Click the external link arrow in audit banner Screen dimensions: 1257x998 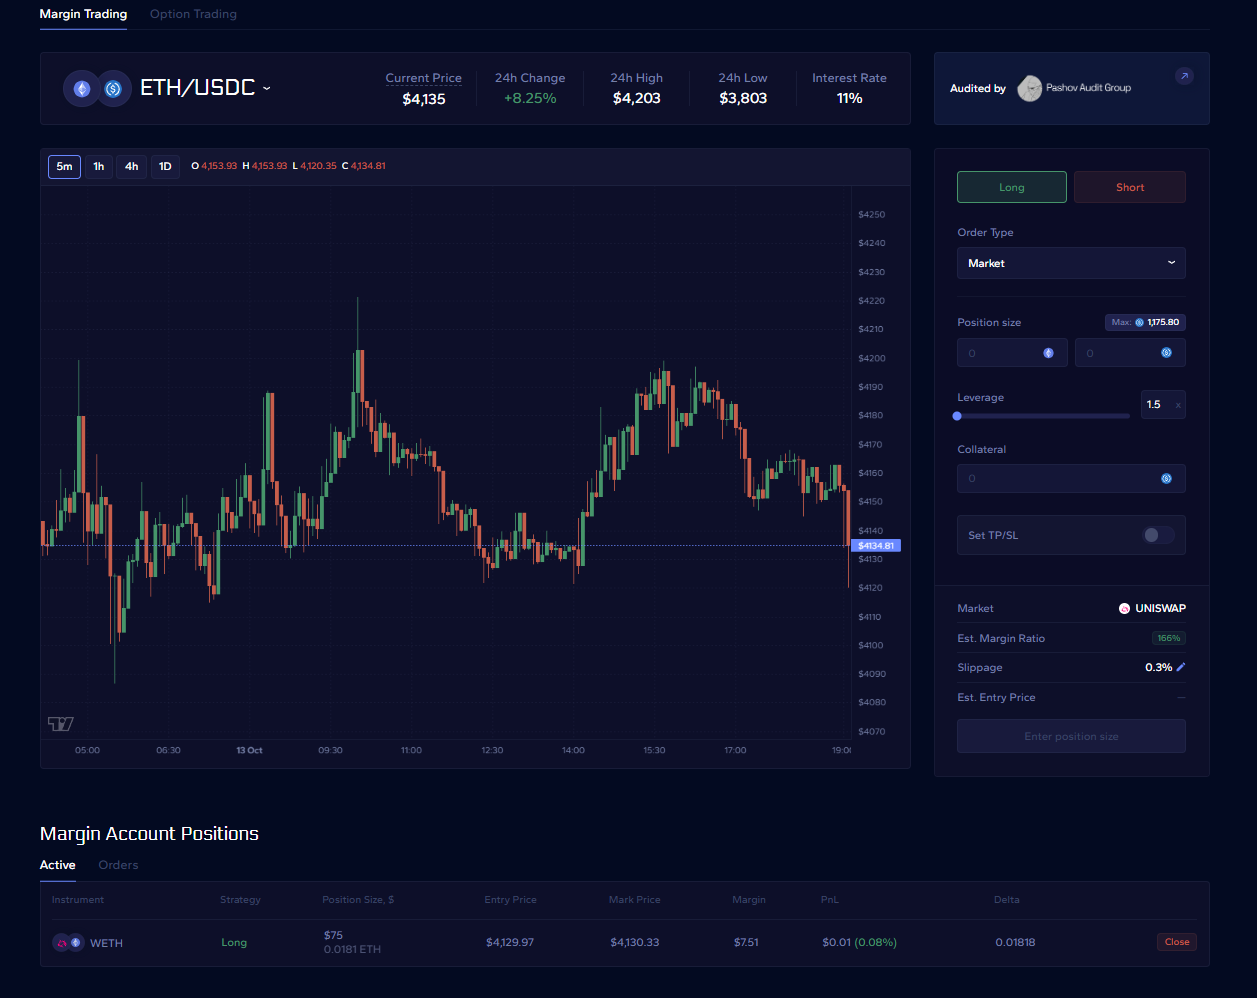1184,76
